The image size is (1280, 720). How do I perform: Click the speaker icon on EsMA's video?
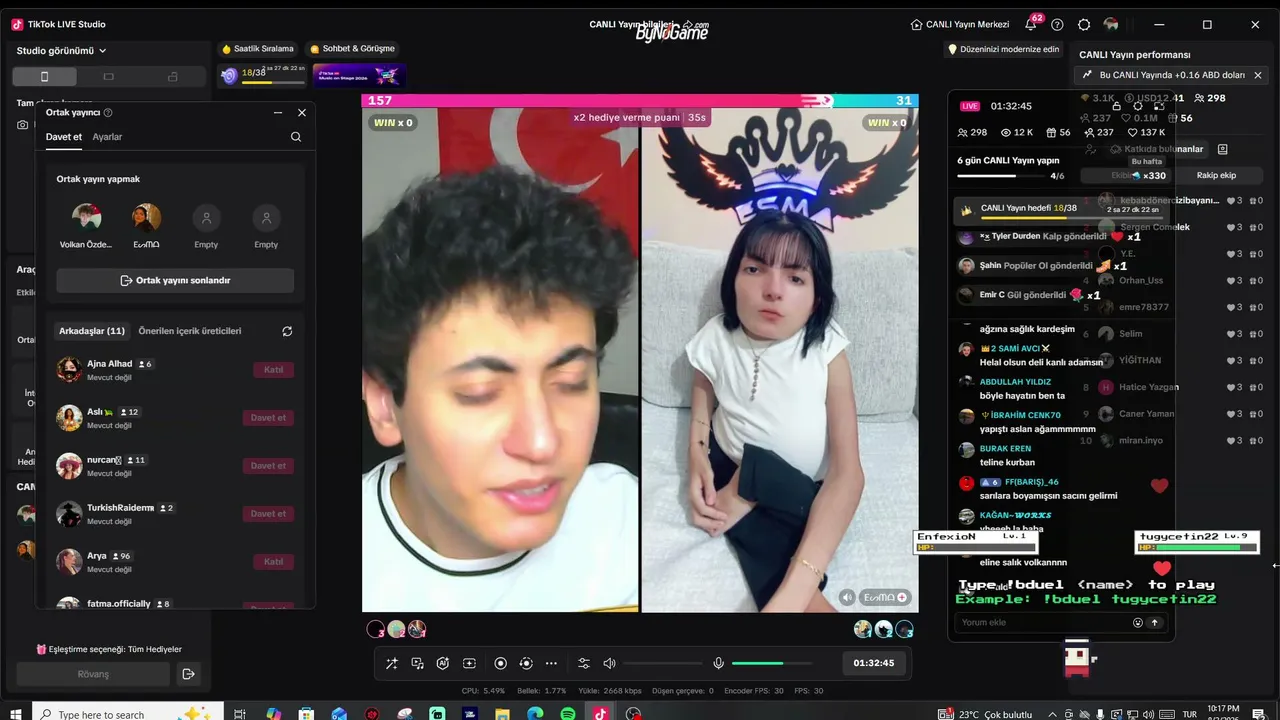click(847, 597)
